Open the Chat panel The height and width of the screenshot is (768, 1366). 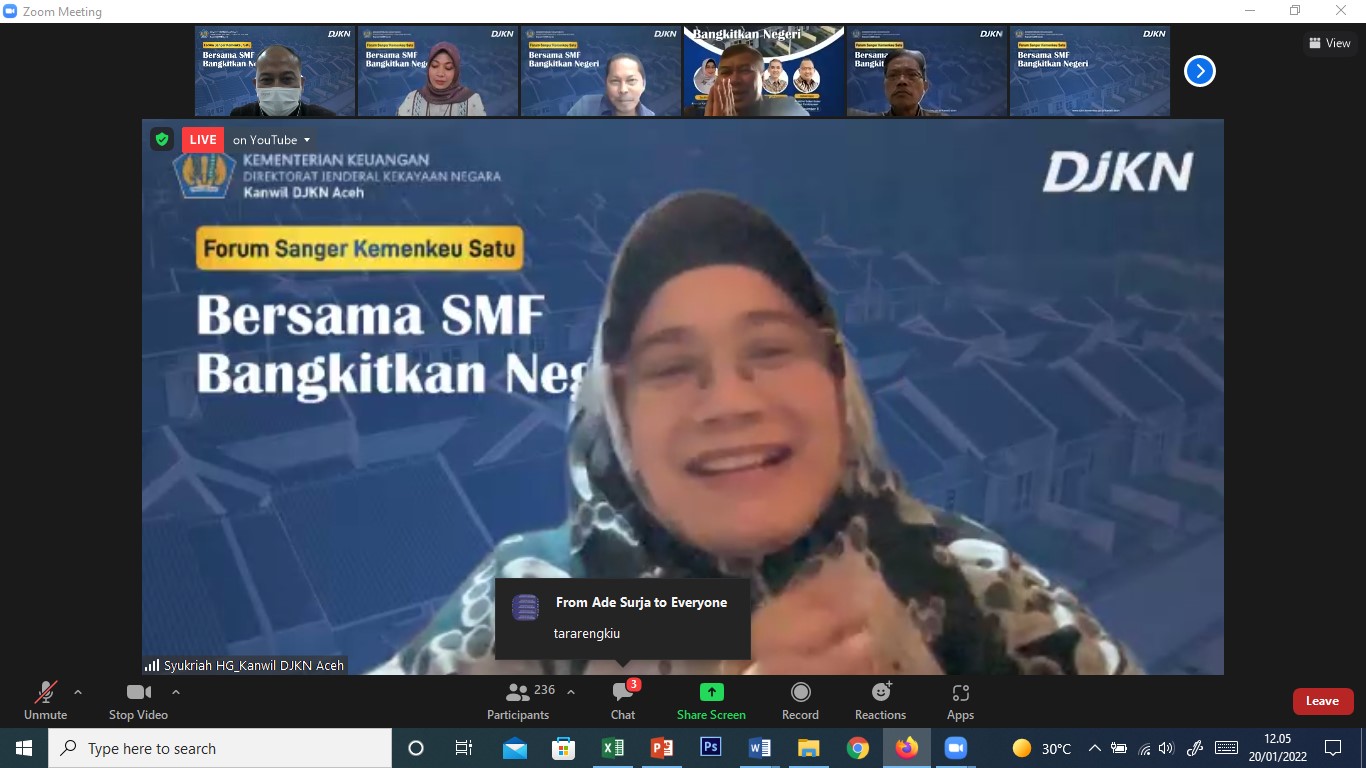(x=623, y=700)
